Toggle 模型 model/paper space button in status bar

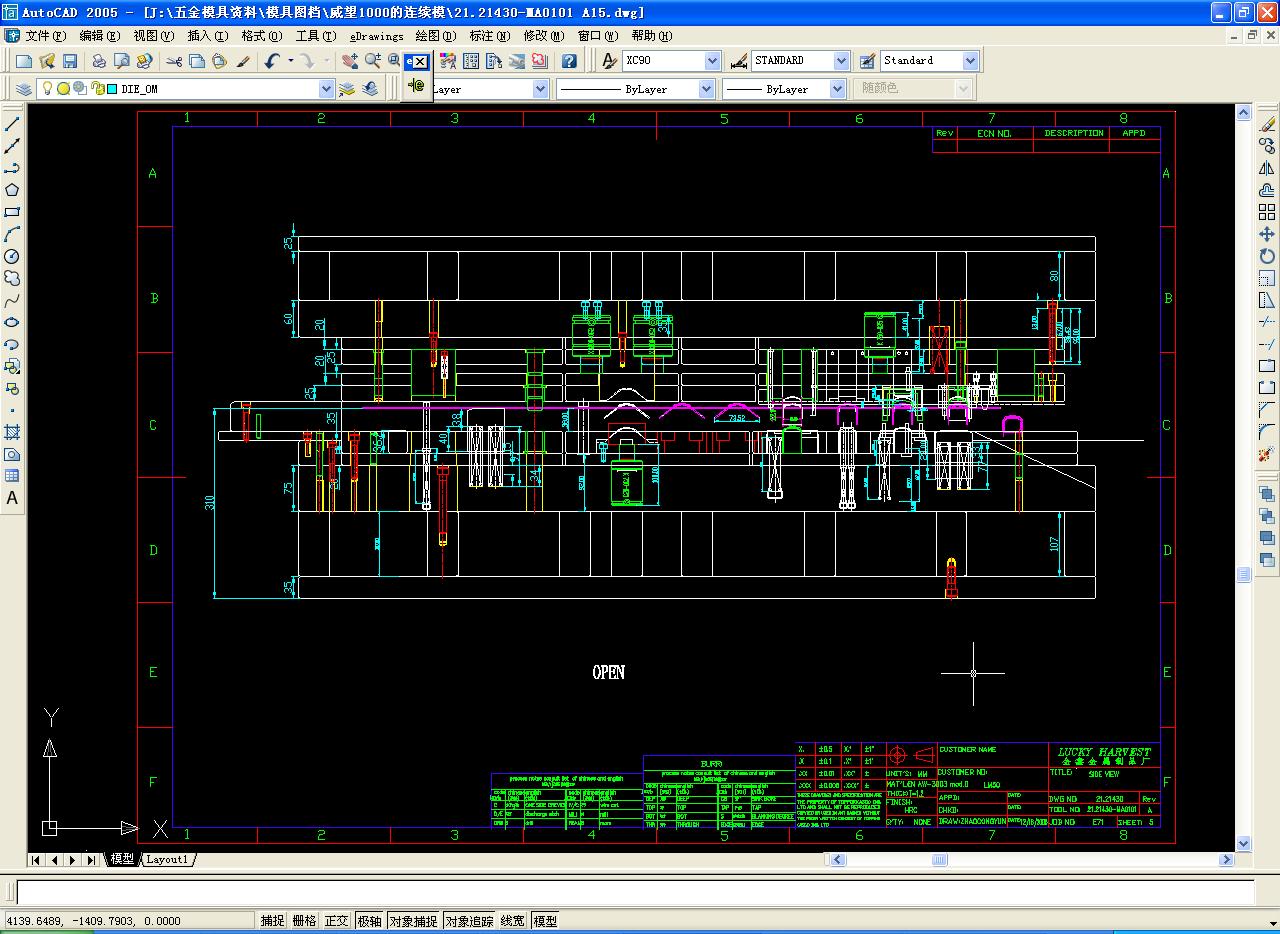tap(545, 921)
